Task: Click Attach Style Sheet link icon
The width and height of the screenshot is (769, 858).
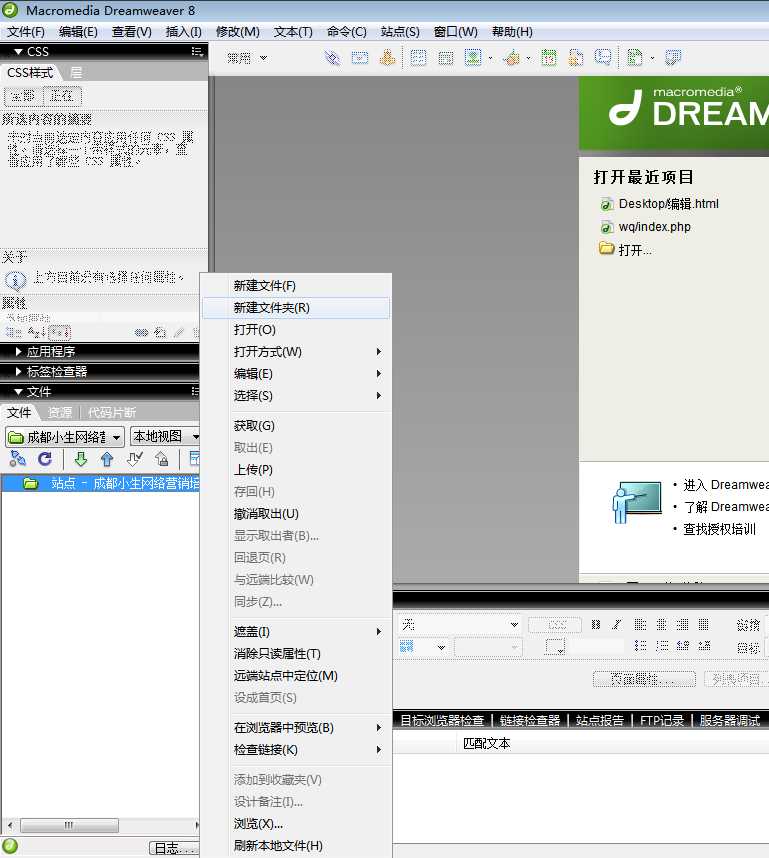Action: 141,332
